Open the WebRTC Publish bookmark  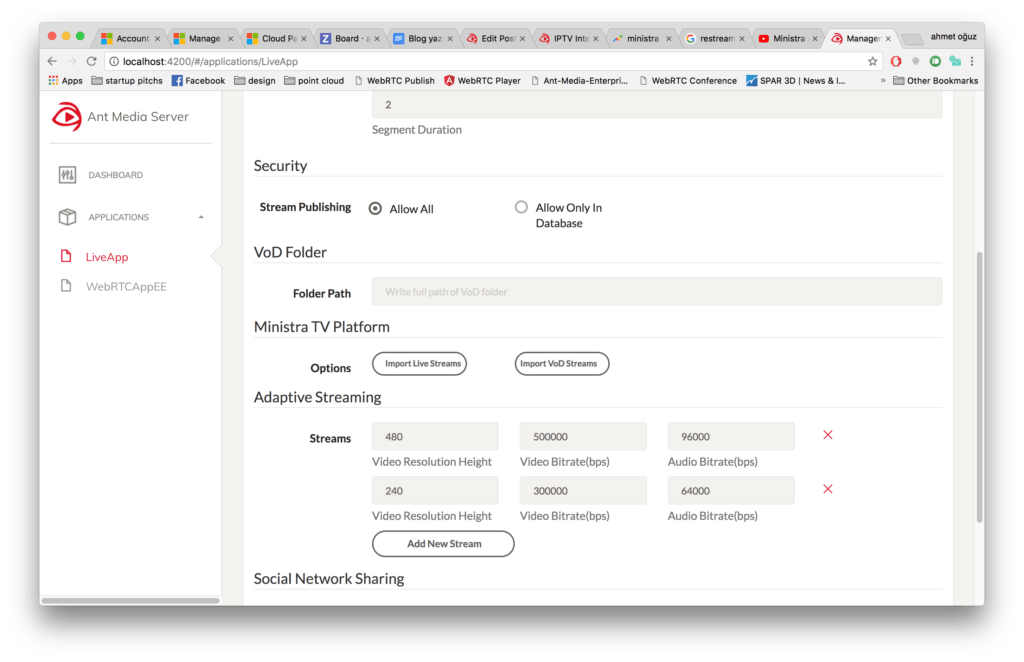coord(394,80)
